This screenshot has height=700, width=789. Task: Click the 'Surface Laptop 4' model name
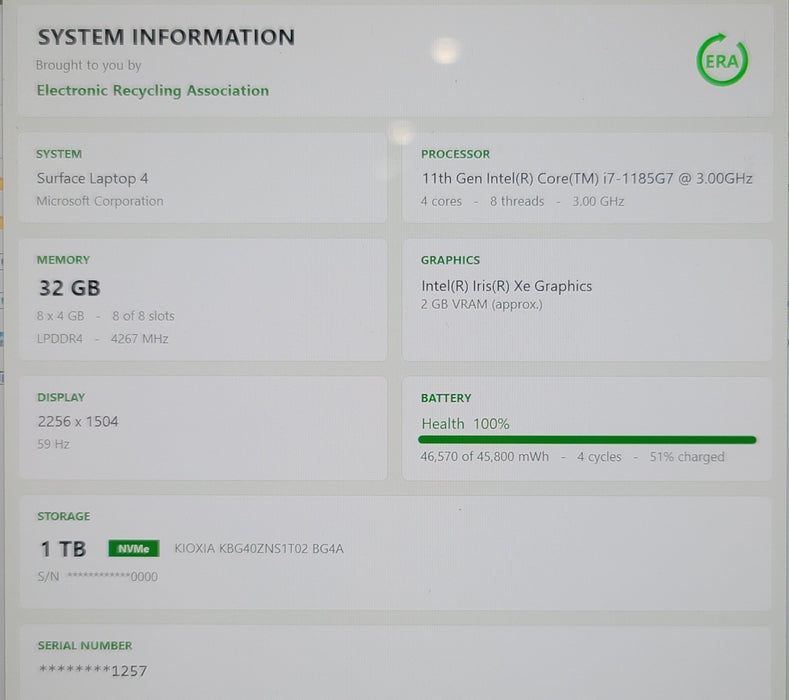[x=92, y=179]
